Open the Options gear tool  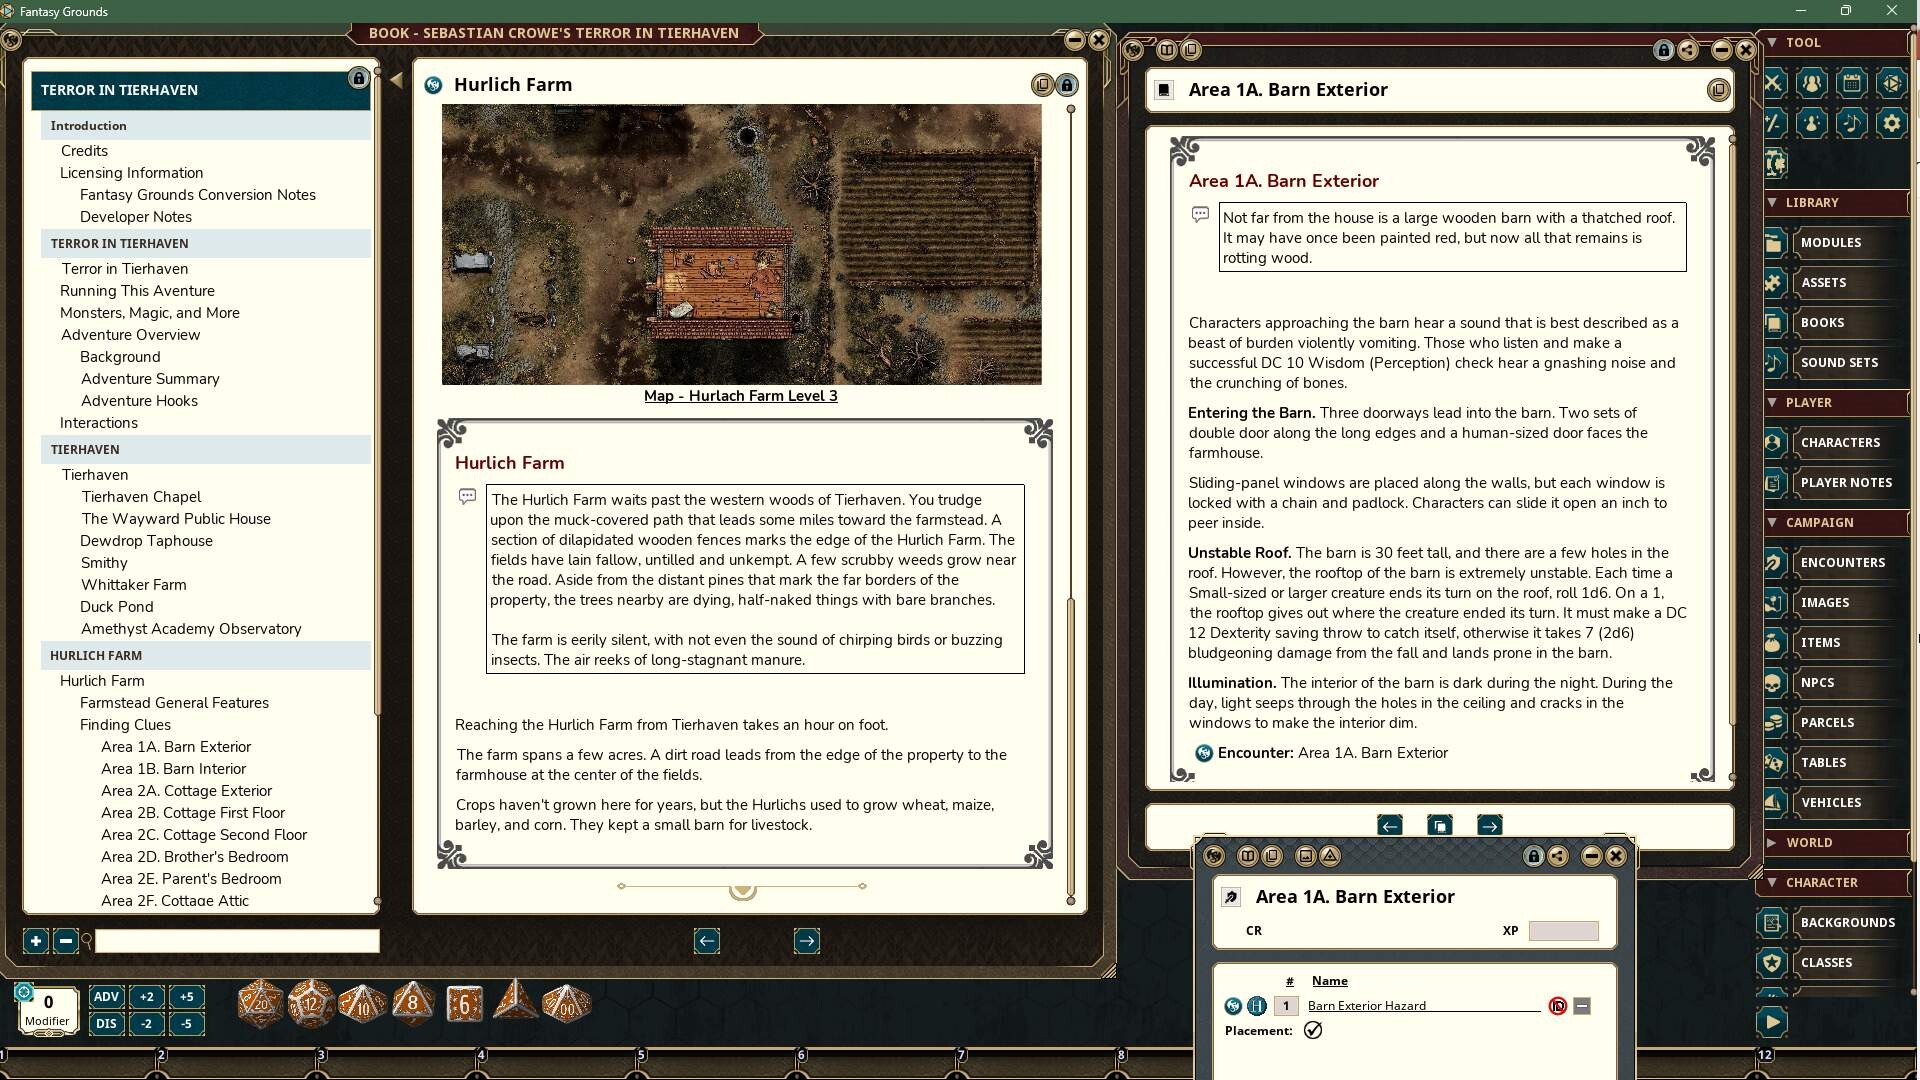[x=1892, y=124]
